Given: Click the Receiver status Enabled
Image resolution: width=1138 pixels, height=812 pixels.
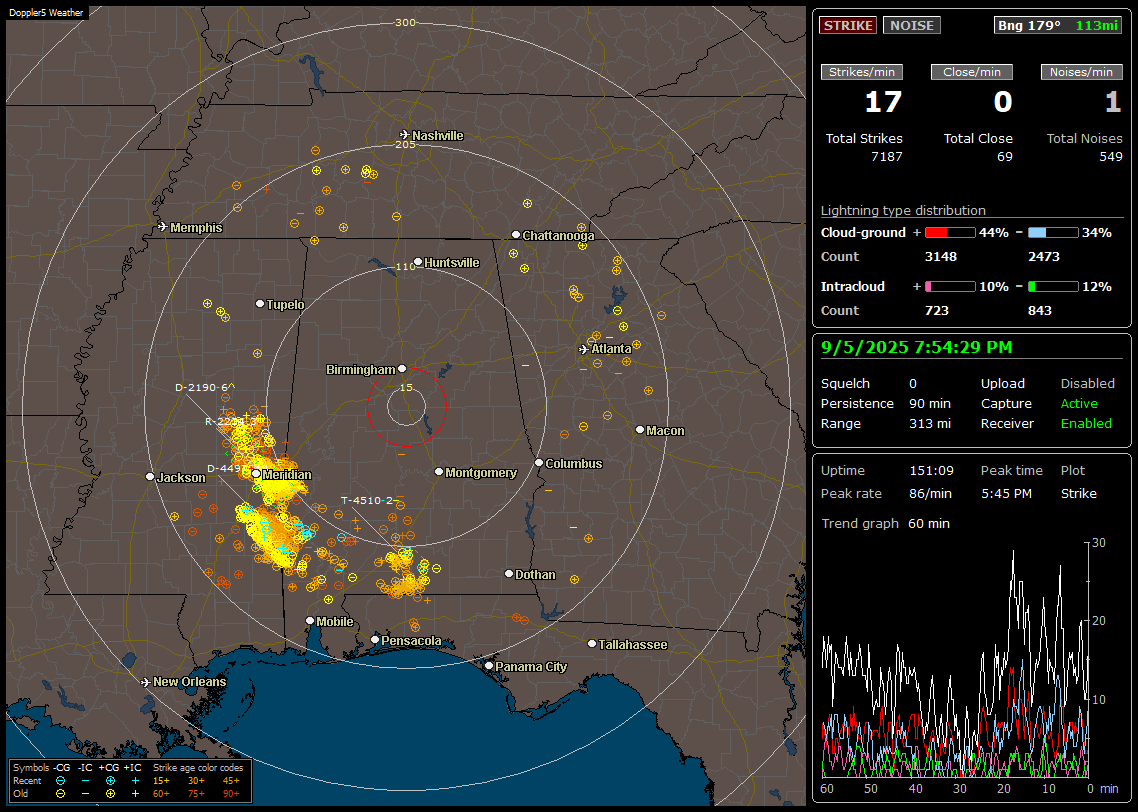Looking at the screenshot, I should [1086, 424].
